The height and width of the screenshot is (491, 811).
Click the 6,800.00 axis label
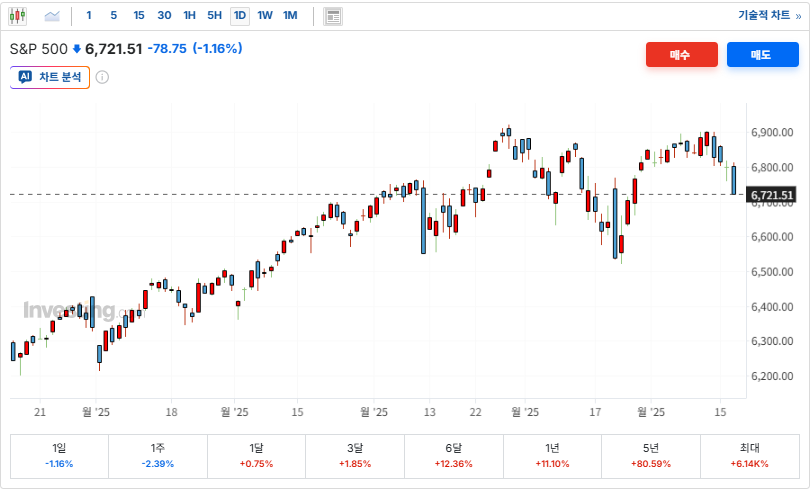772,168
